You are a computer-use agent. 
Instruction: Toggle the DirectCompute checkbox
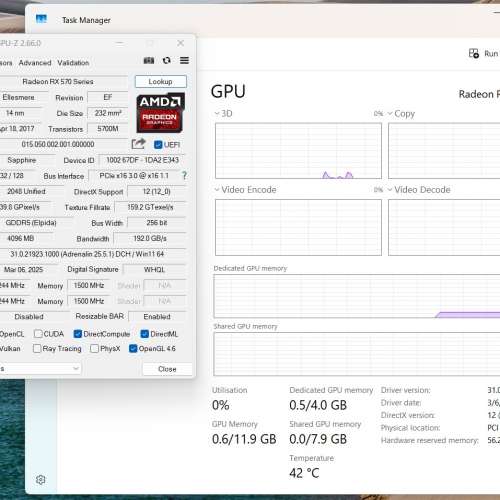pyautogui.click(x=78, y=334)
